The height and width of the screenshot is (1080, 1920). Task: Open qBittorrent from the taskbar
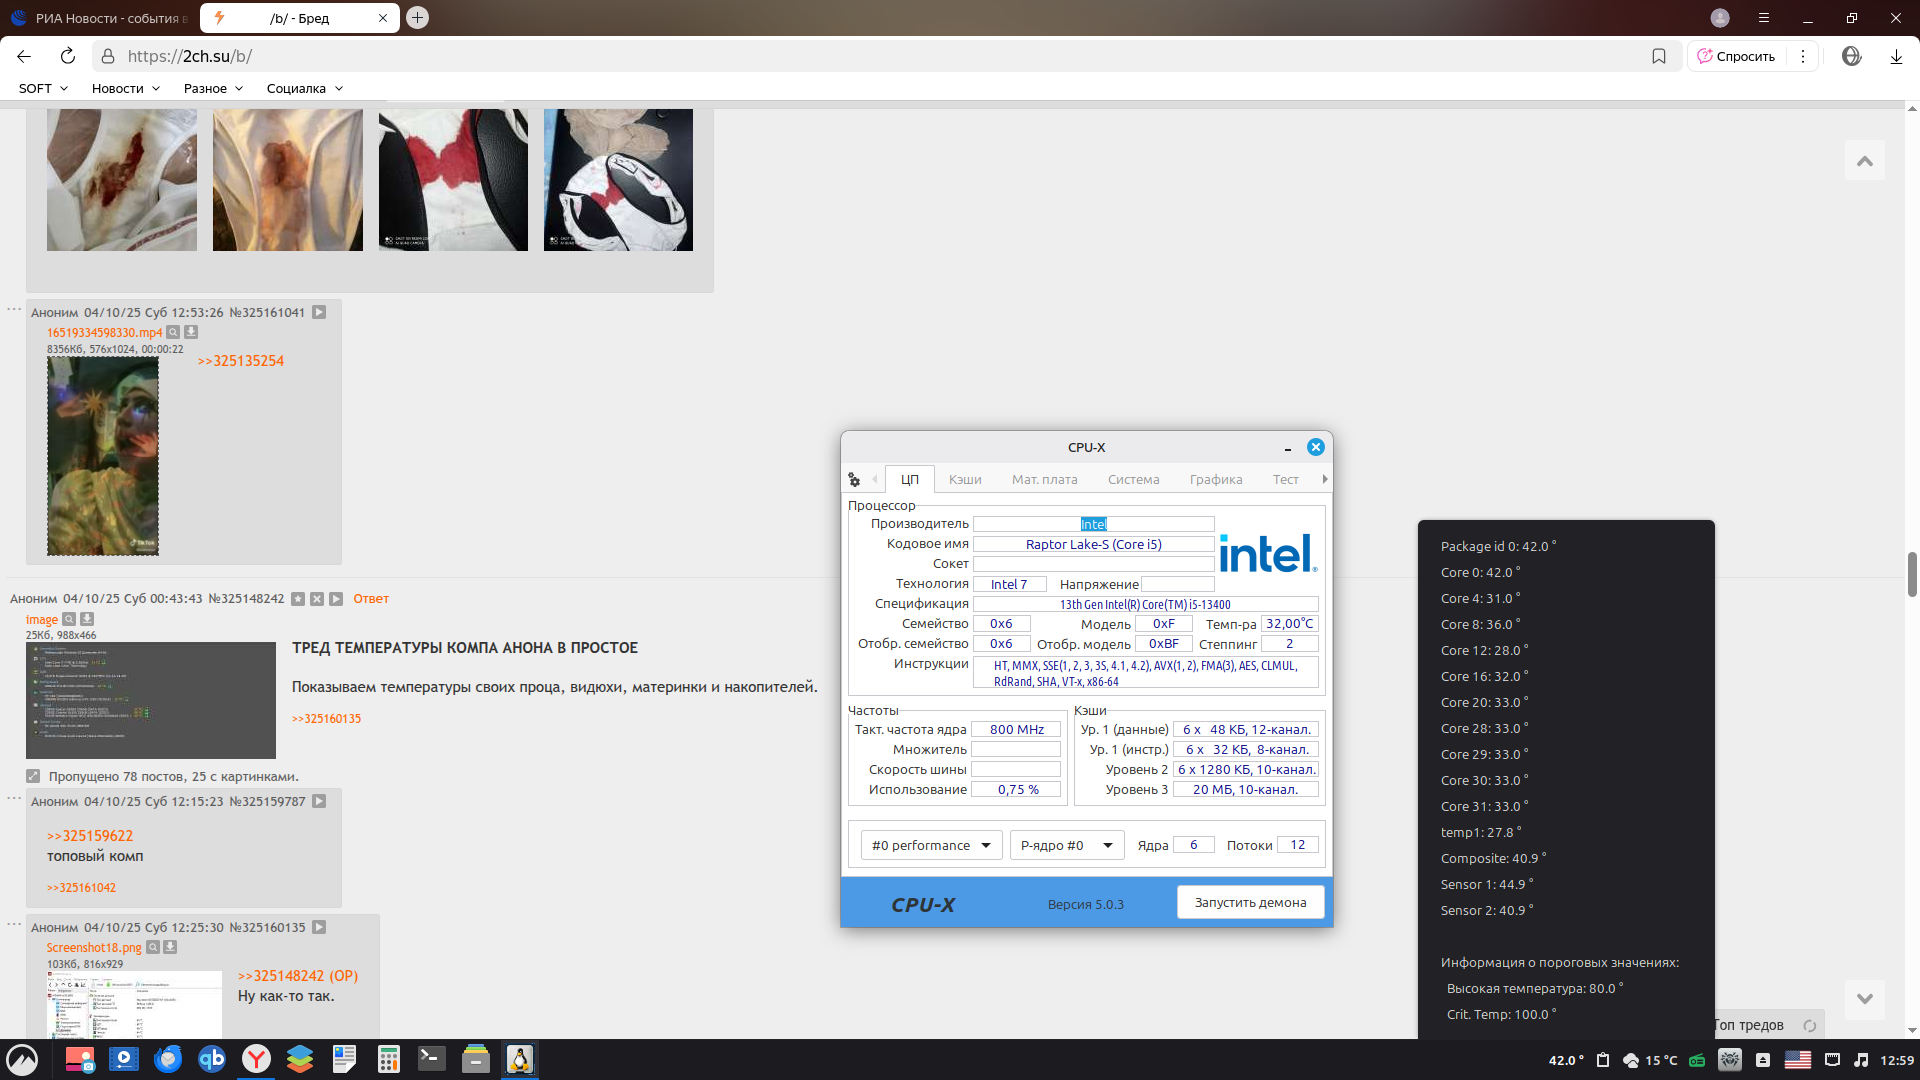point(212,1059)
